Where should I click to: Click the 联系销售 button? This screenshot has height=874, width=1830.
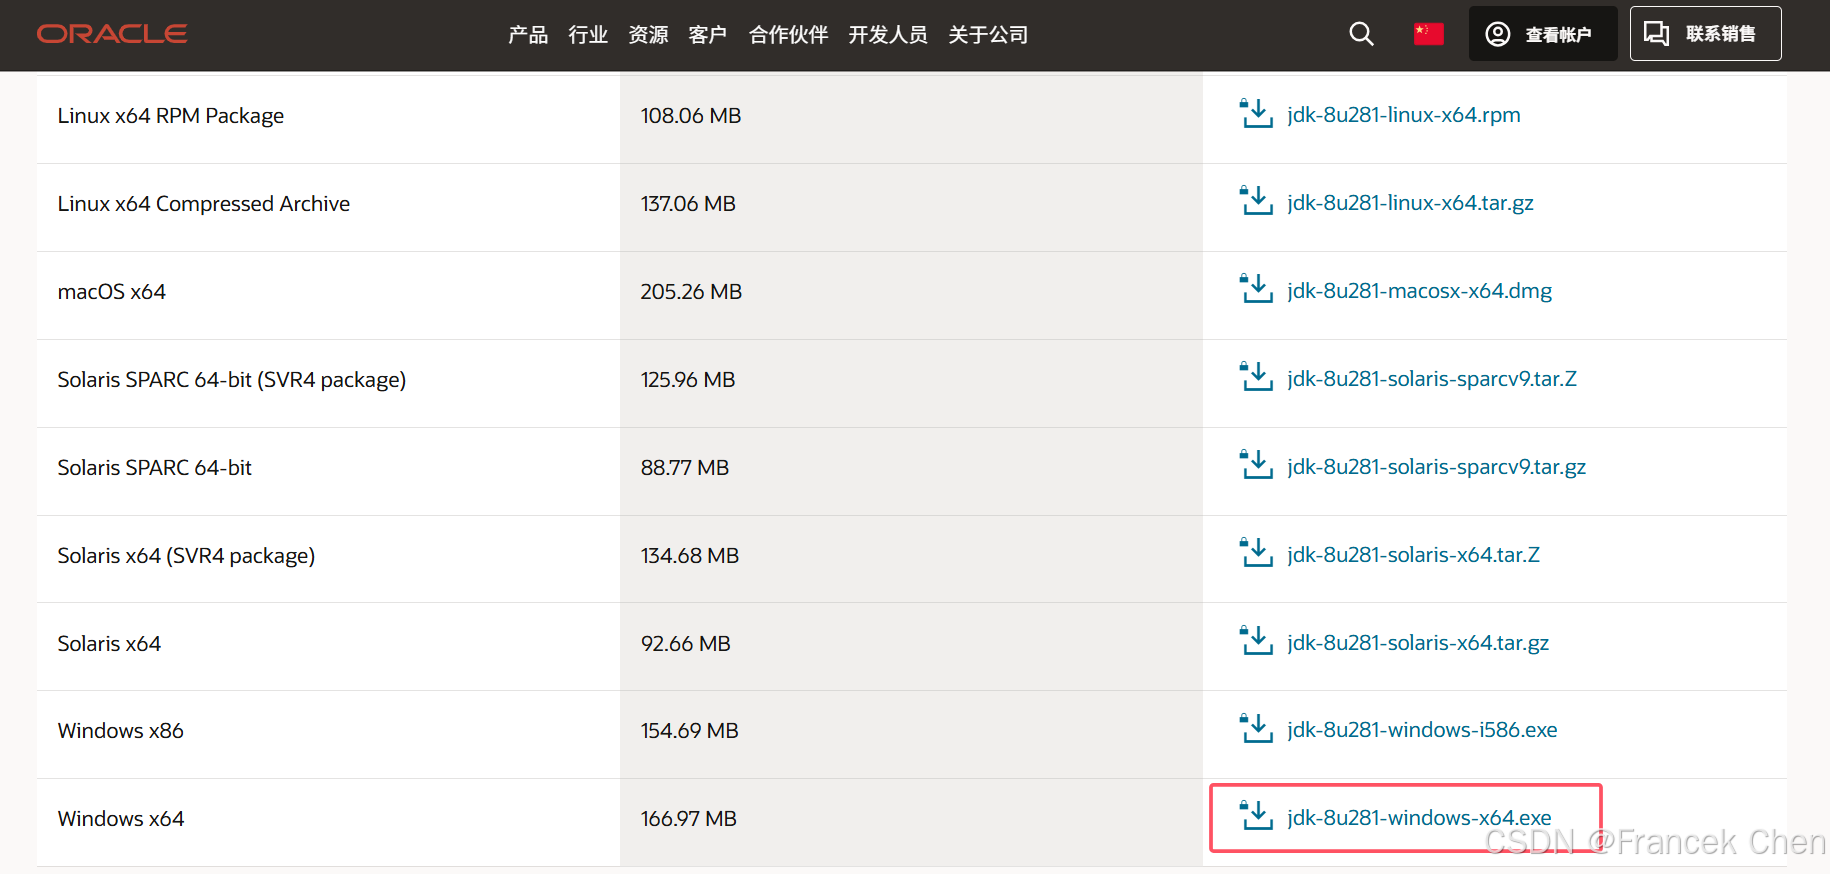click(x=1705, y=34)
